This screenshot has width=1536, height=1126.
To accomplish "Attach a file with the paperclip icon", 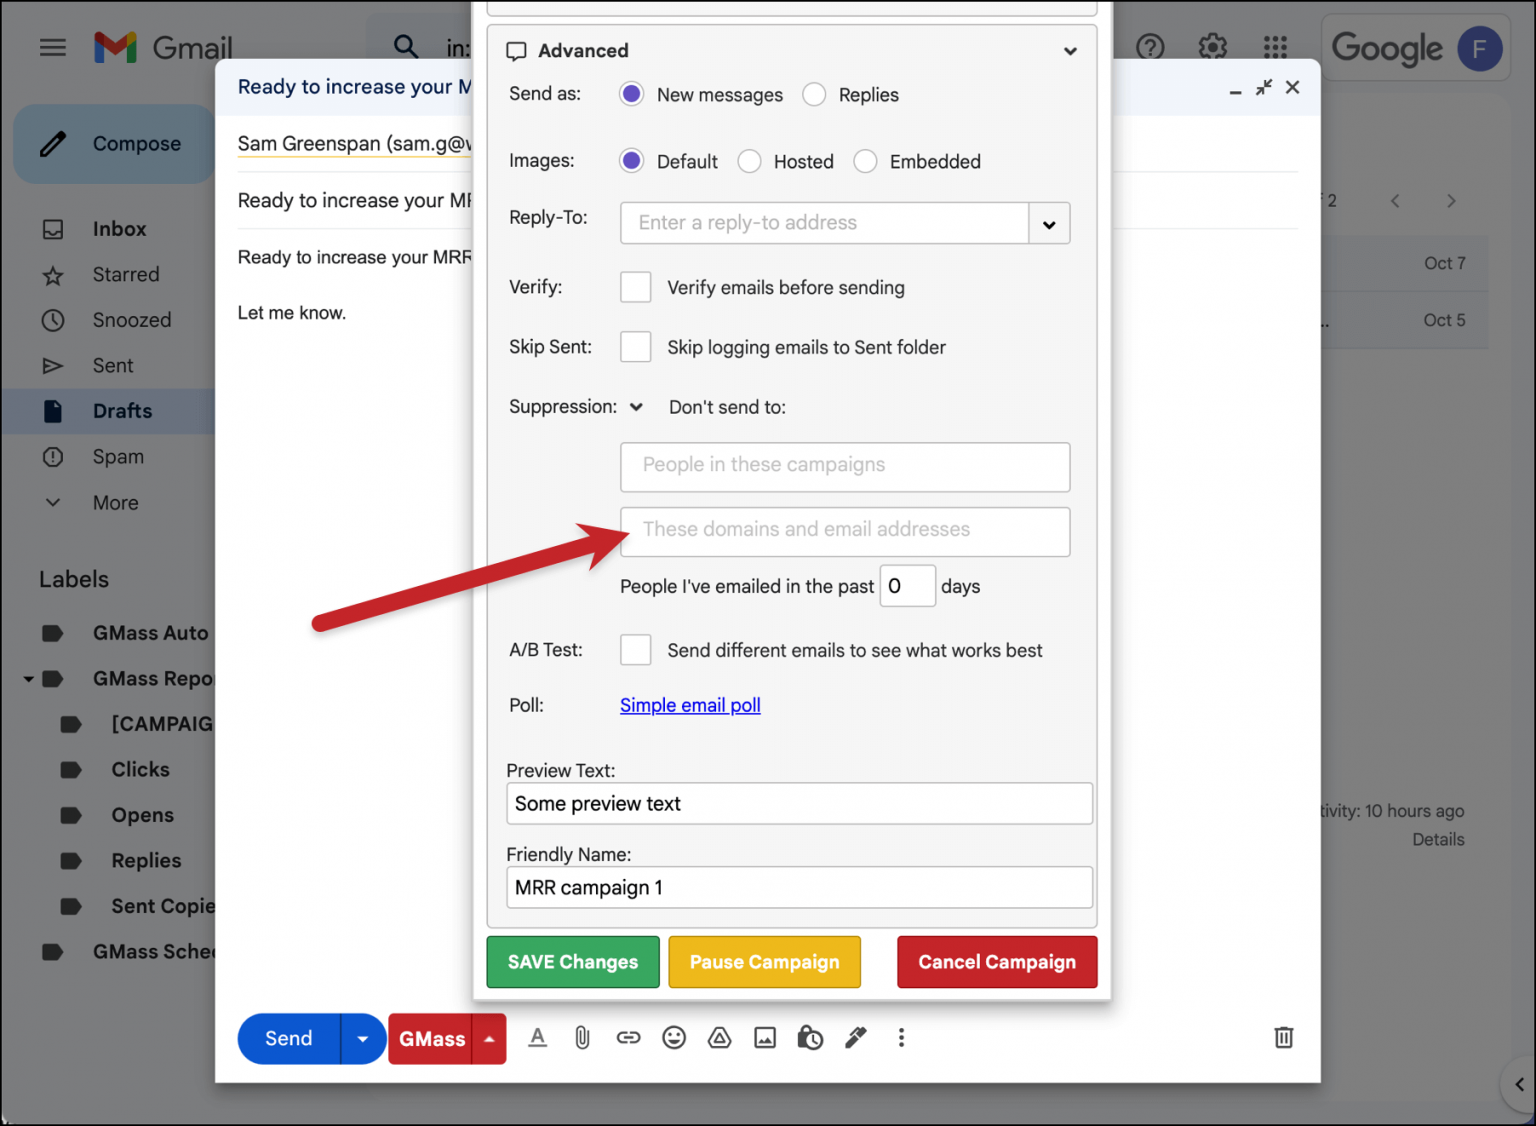I will [582, 1038].
